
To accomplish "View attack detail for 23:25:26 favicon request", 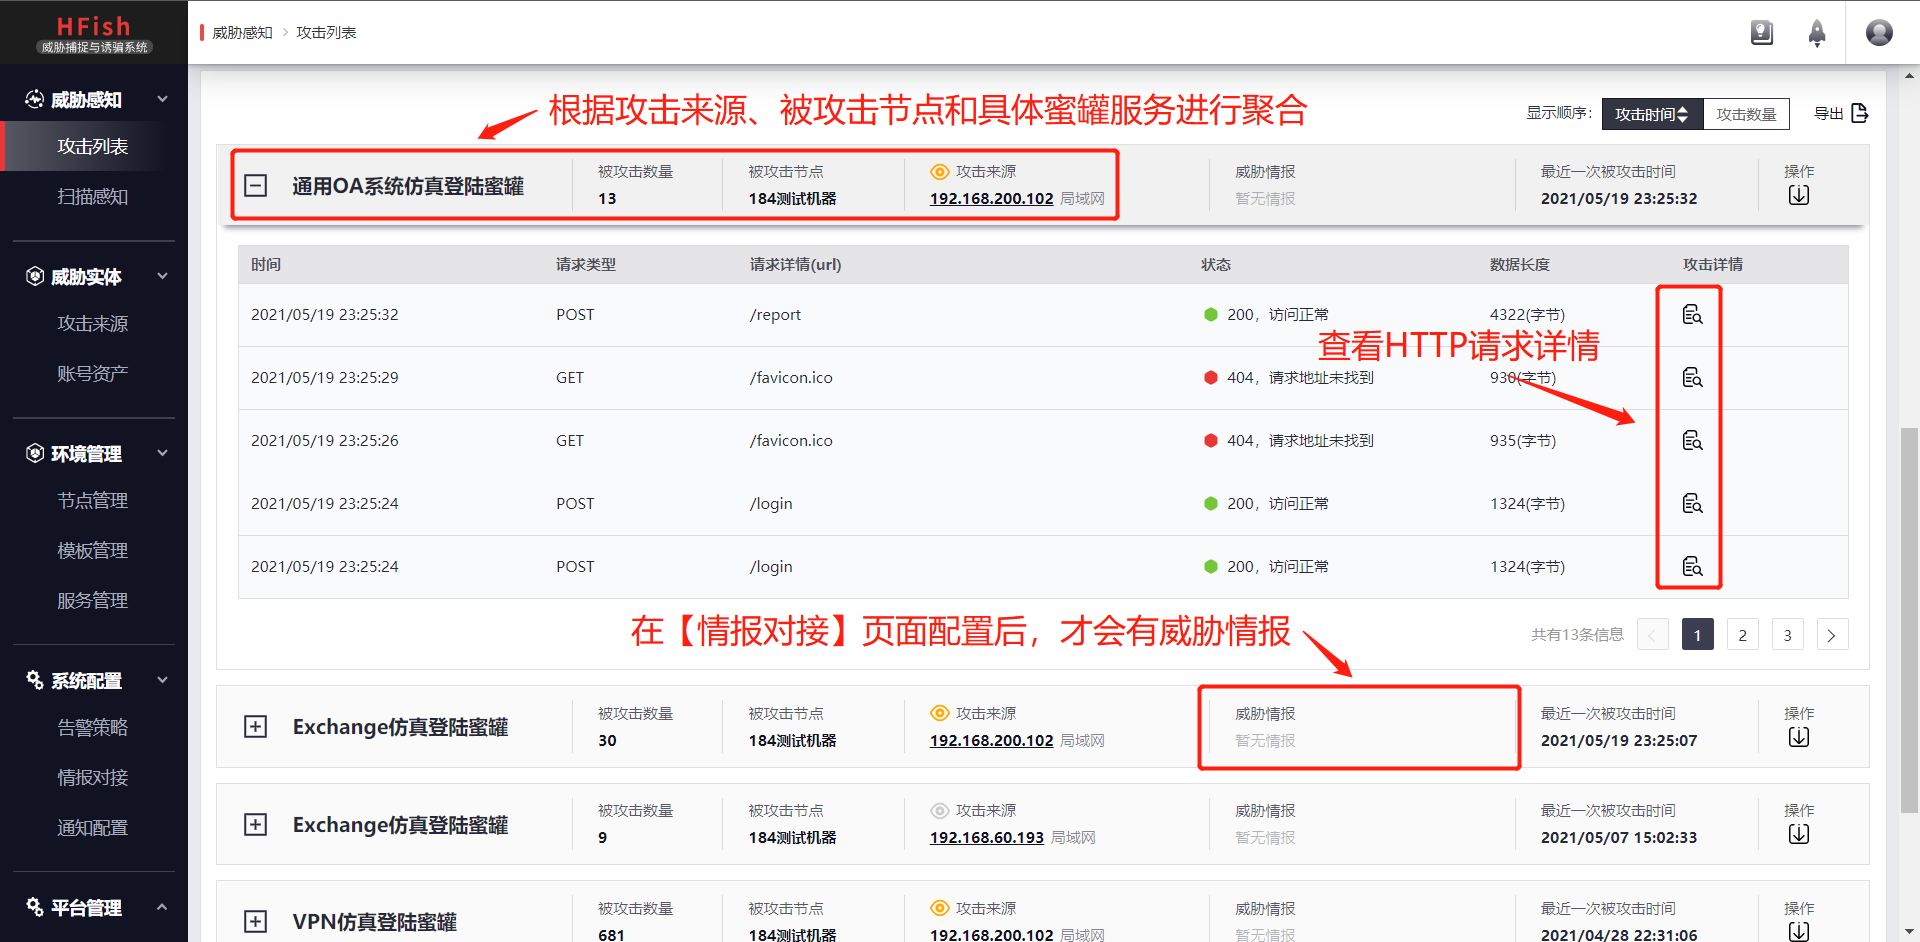I will click(x=1692, y=441).
